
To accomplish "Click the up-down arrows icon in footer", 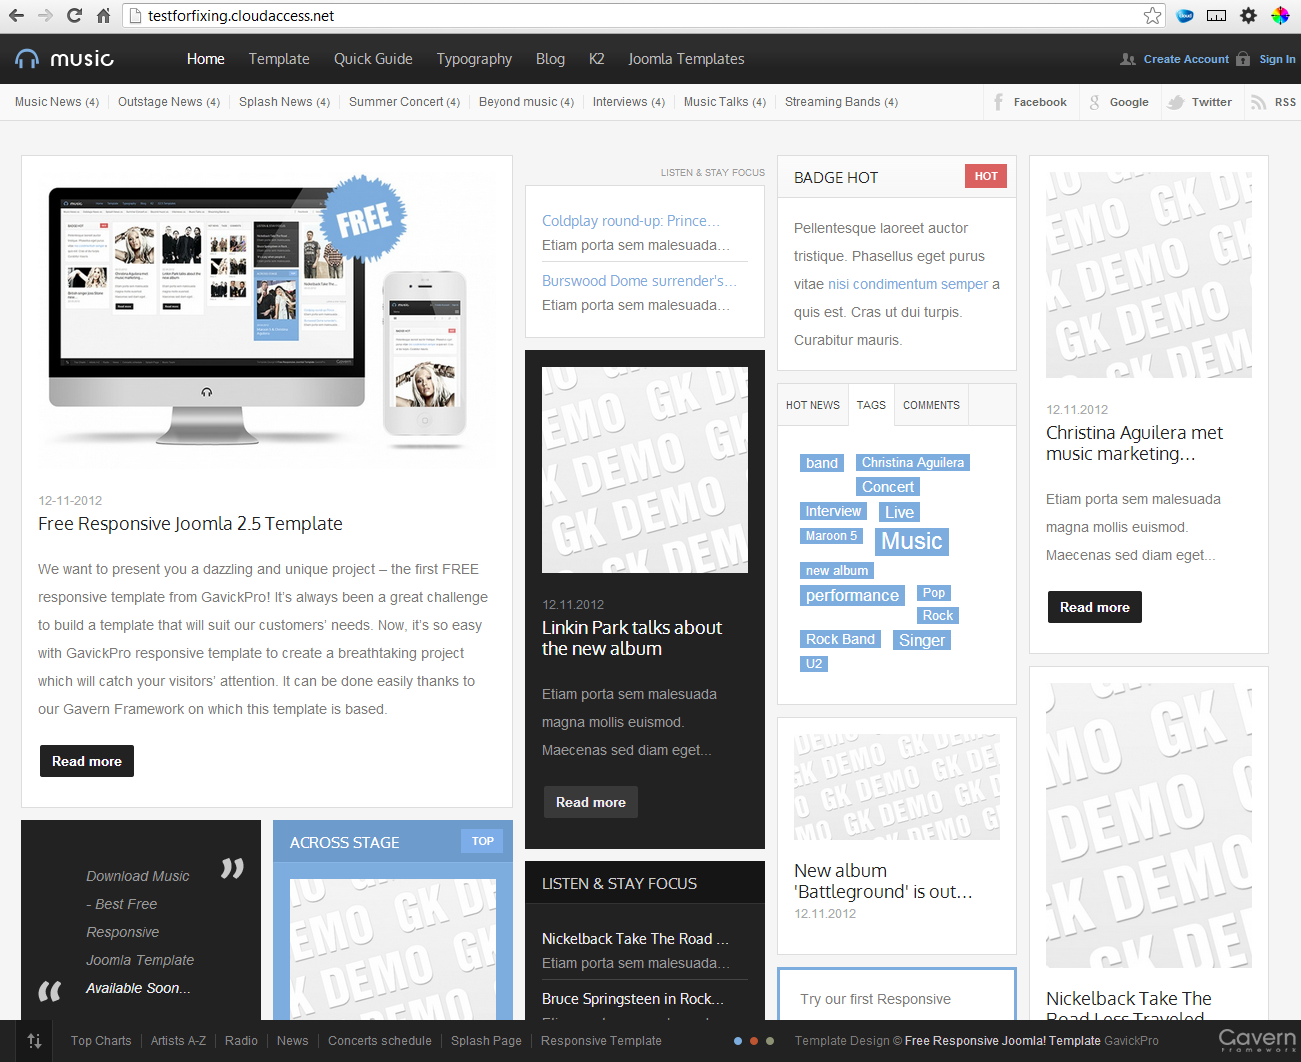I will coord(34,1041).
